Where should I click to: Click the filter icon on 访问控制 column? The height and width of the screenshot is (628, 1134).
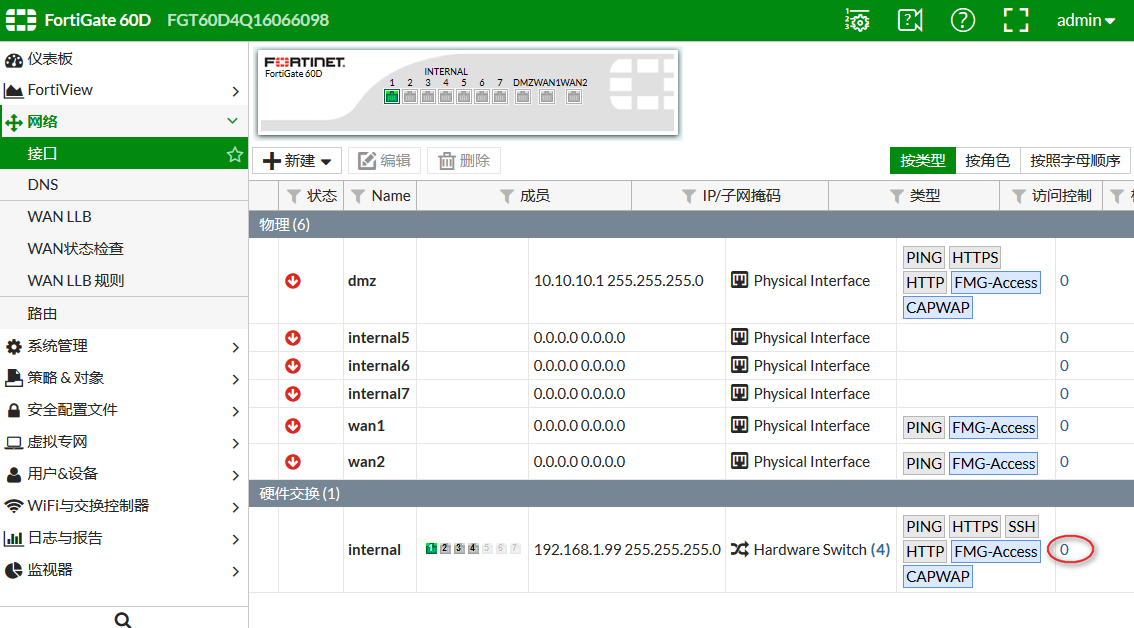(1019, 196)
